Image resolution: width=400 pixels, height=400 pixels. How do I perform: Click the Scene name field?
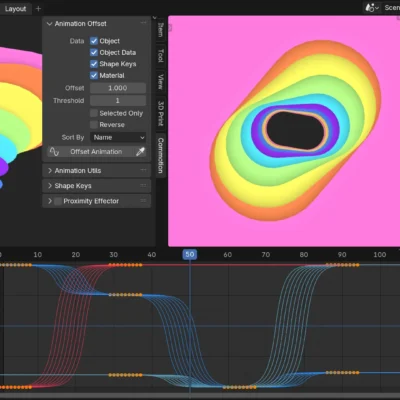(391, 8)
